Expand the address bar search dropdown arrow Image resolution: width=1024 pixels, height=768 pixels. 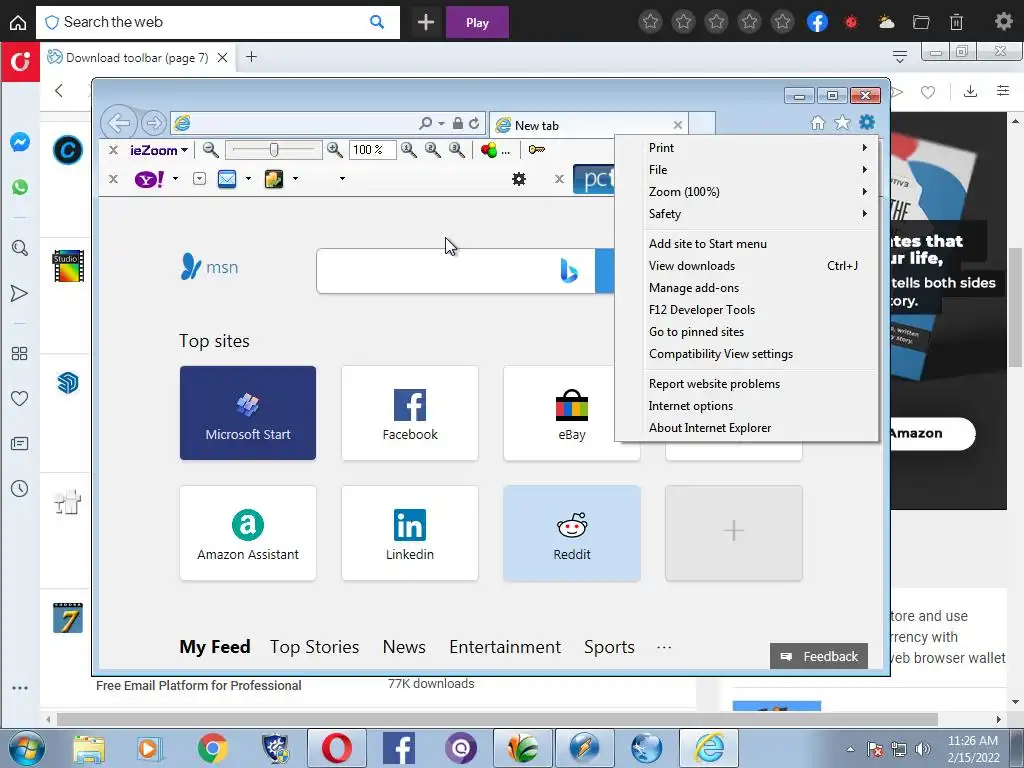coord(441,123)
